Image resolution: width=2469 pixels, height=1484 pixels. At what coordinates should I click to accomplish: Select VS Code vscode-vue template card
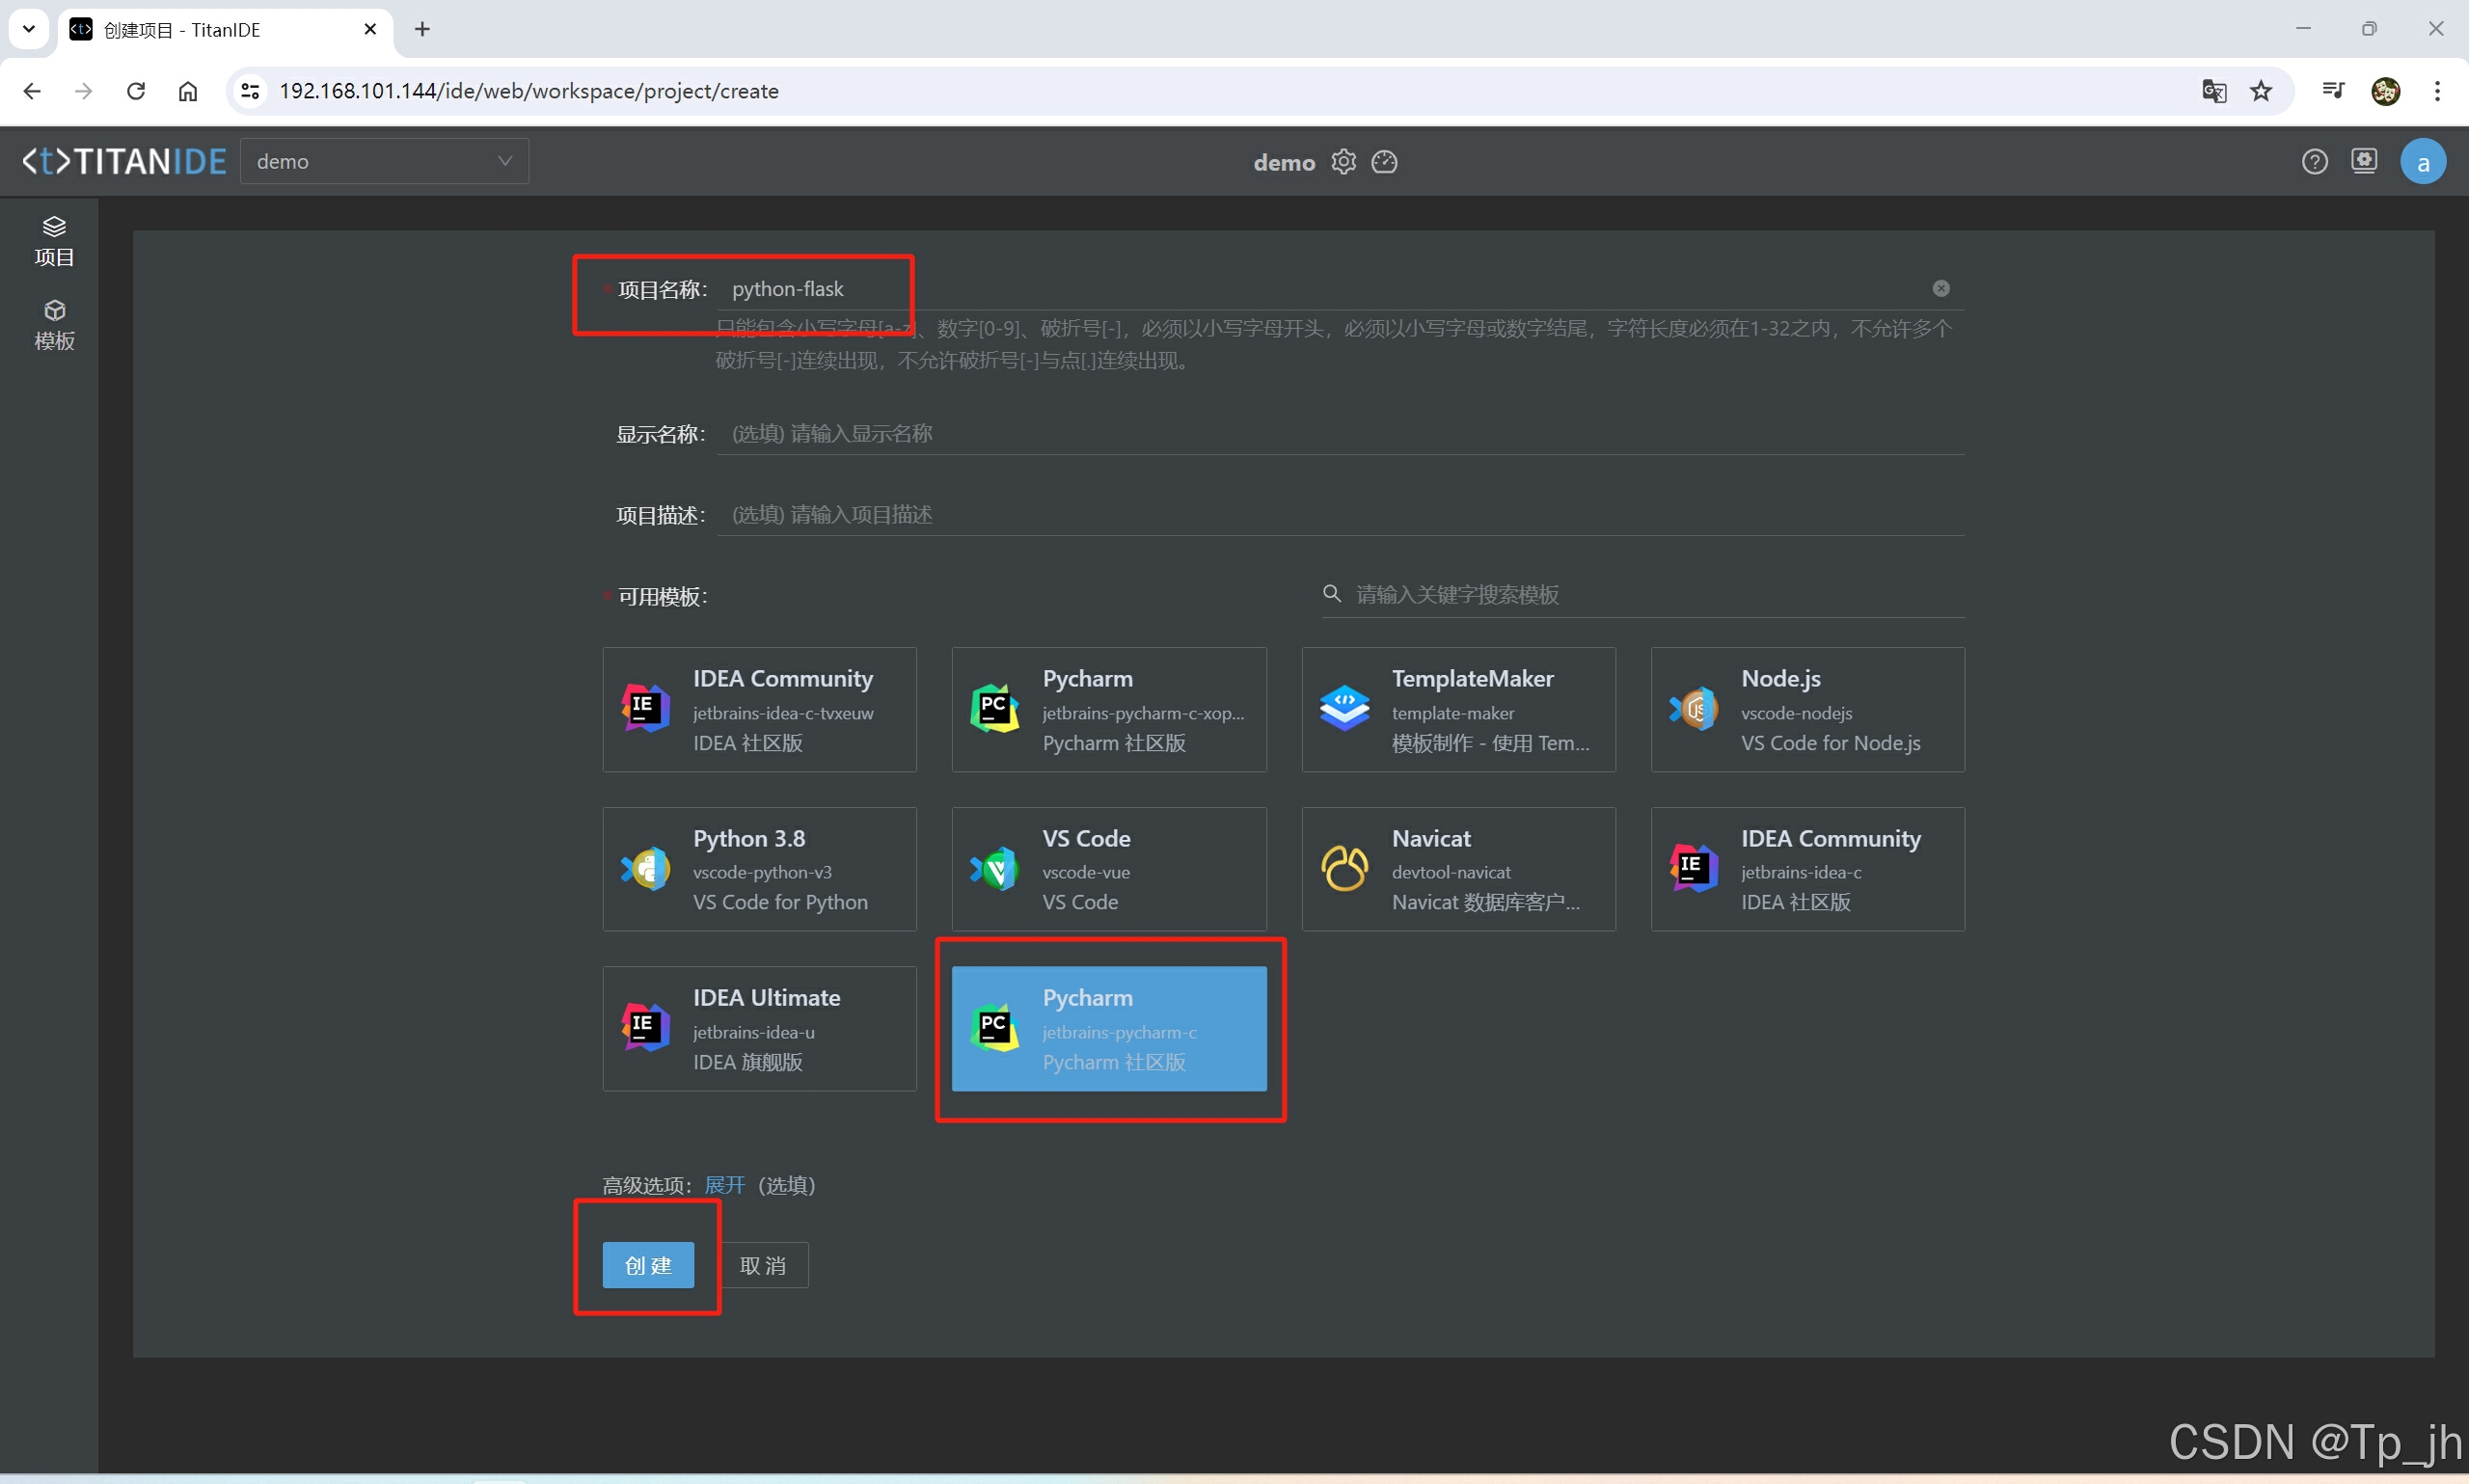coord(1109,869)
